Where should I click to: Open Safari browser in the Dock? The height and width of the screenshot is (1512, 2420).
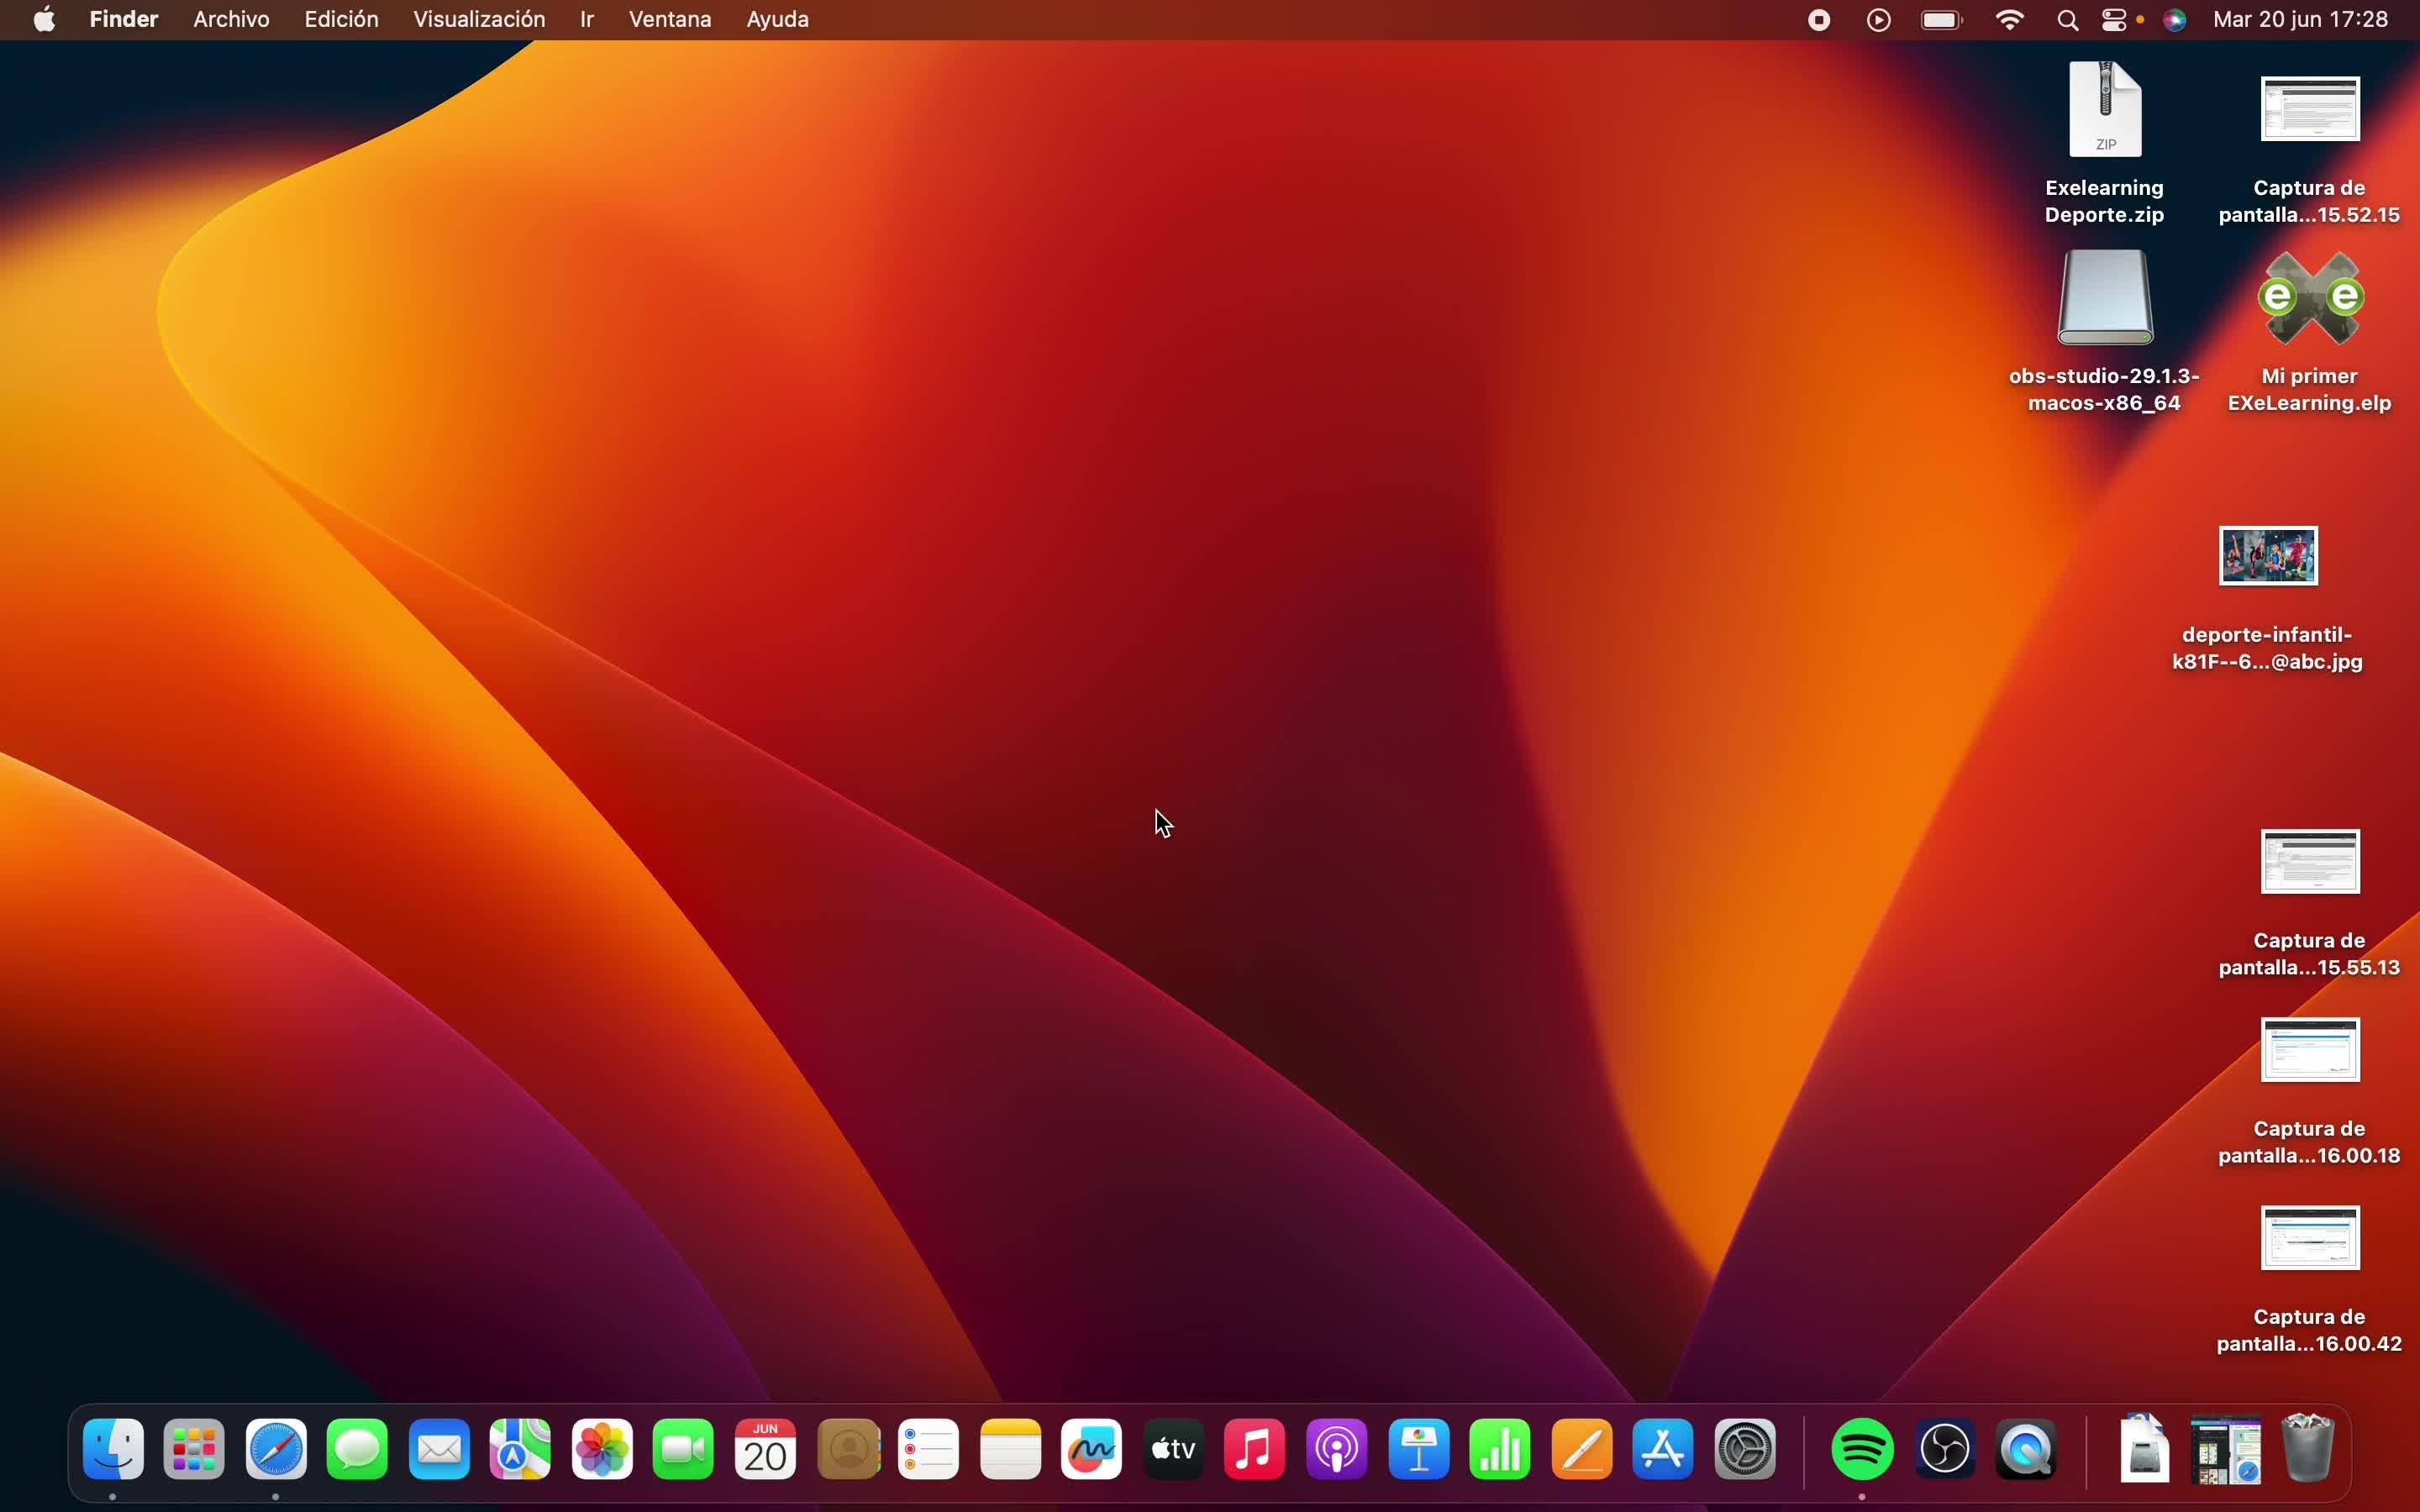point(276,1449)
